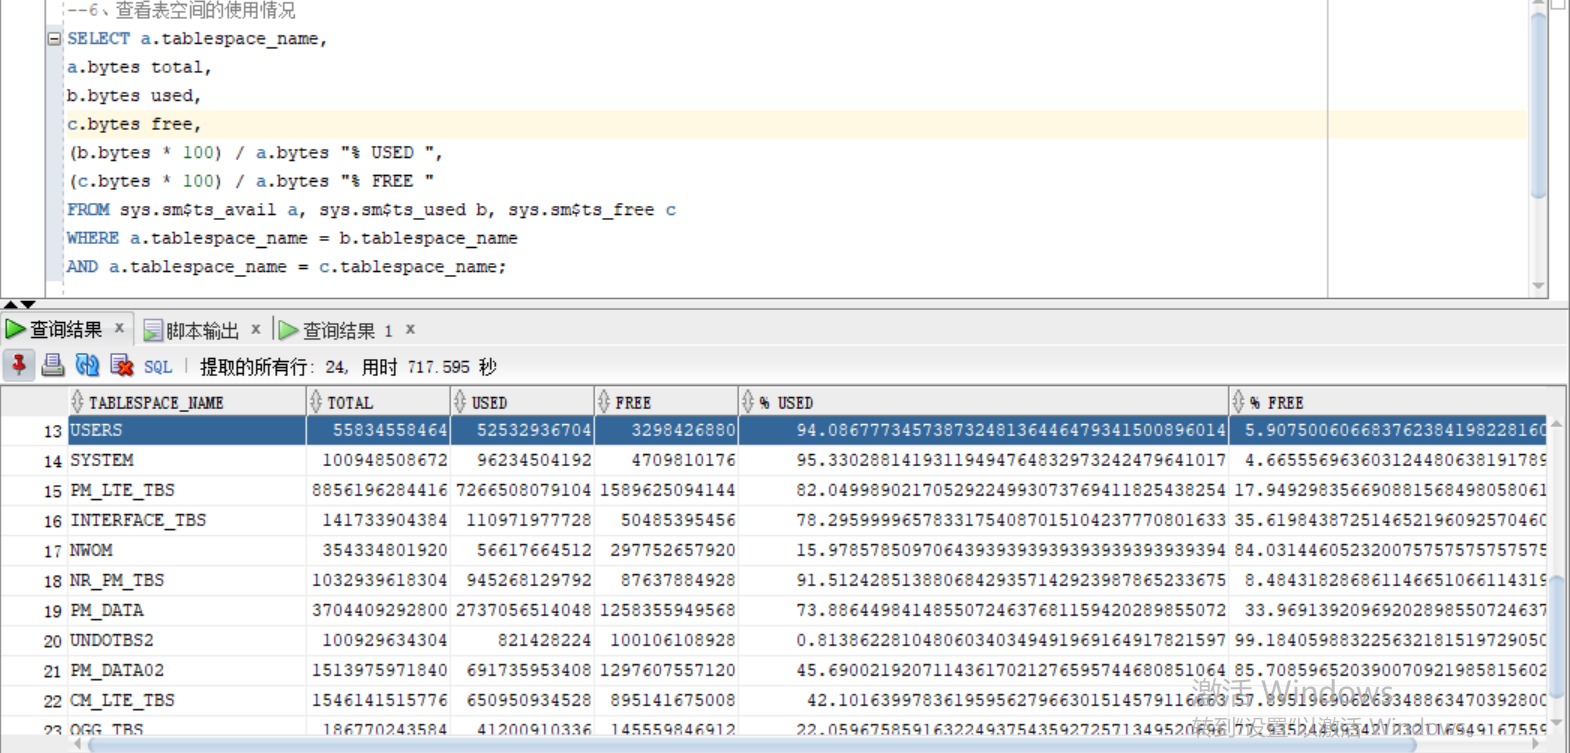Screen dimensions: 1570x753
Task: Select the NWOM tablespace cell
Action: [x=187, y=550]
